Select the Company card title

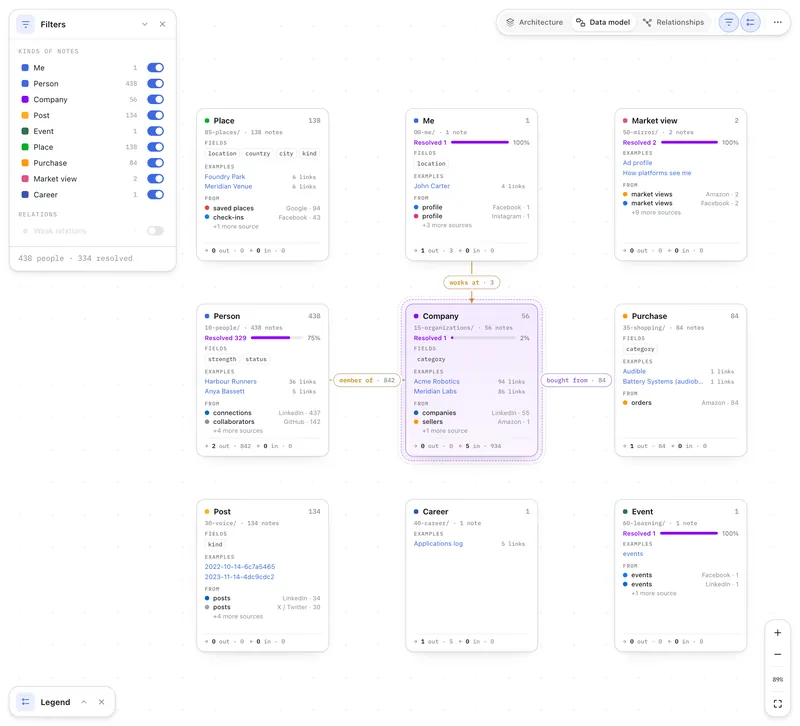click(440, 316)
